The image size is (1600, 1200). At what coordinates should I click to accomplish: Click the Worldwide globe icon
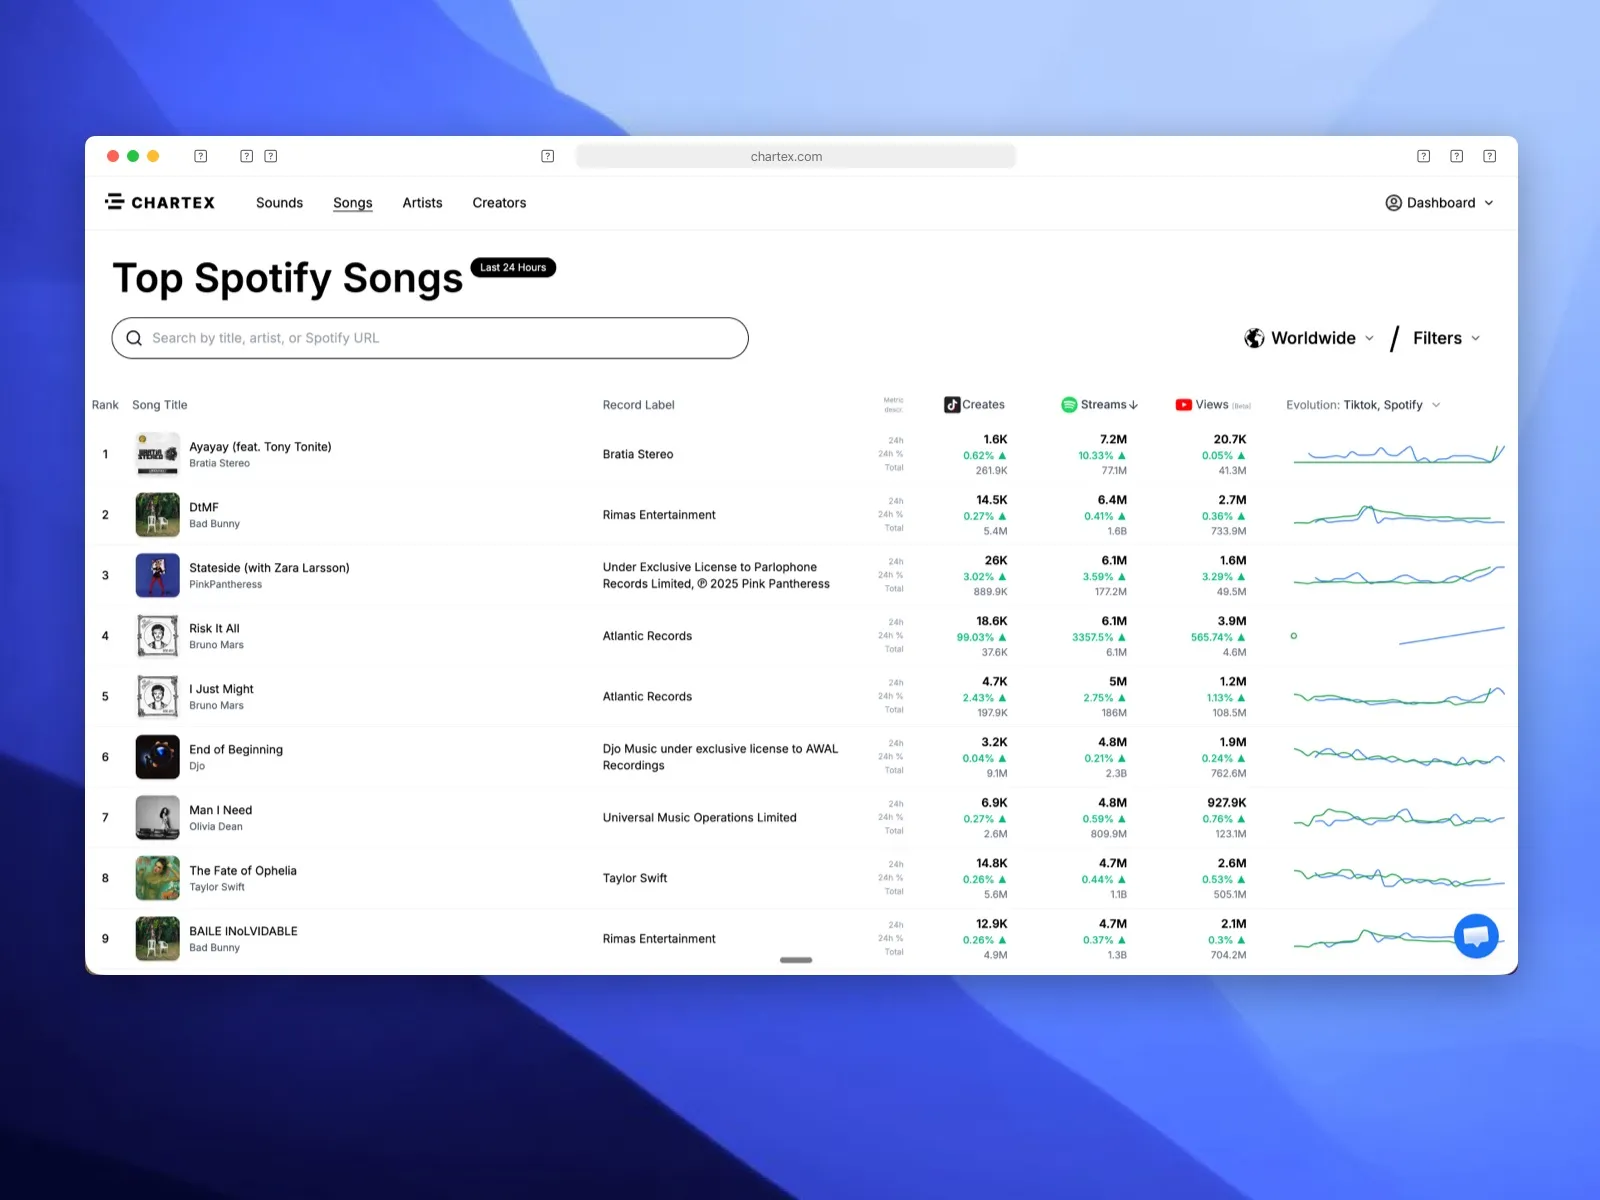coord(1254,338)
